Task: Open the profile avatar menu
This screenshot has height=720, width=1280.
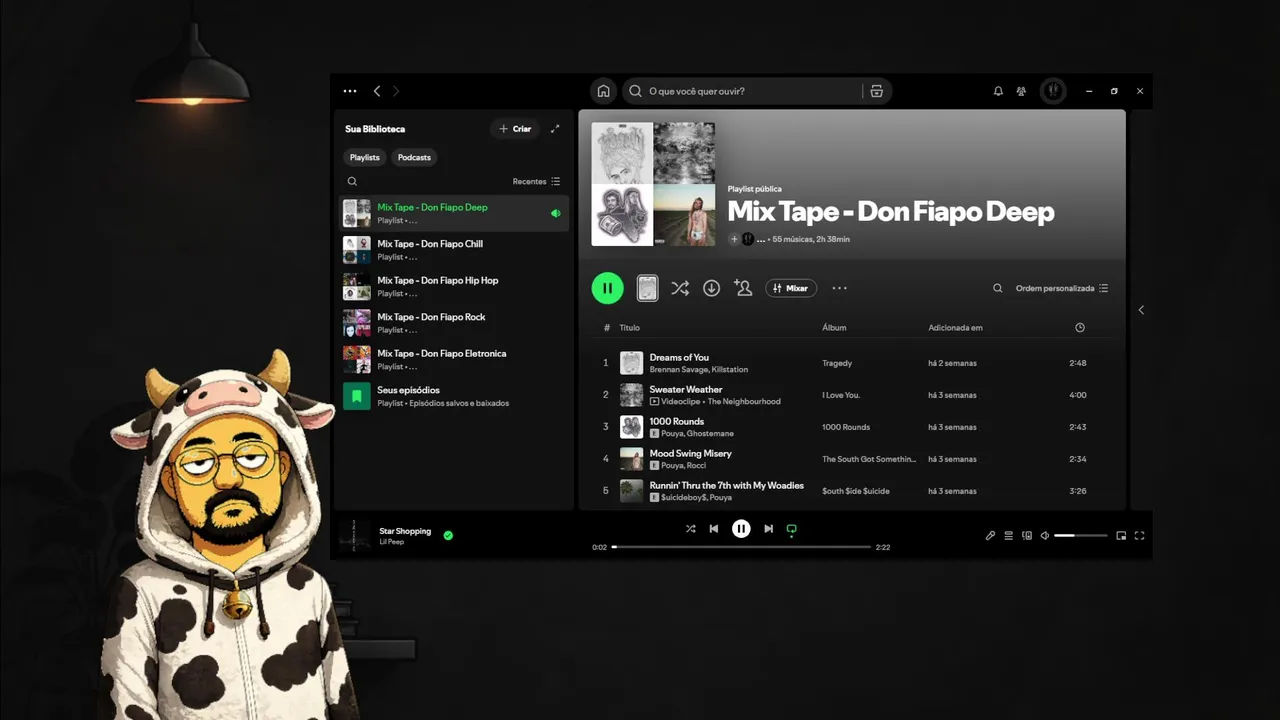Action: (1053, 91)
